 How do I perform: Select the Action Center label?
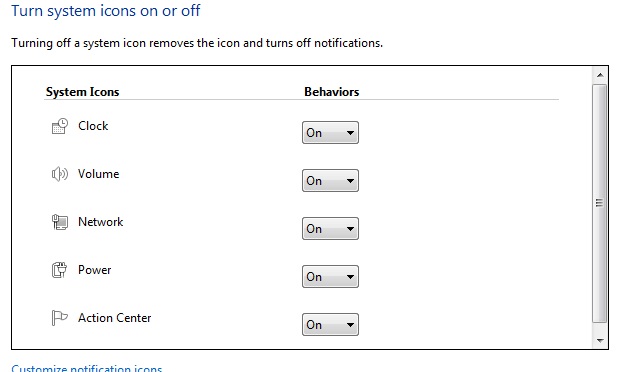(x=115, y=318)
